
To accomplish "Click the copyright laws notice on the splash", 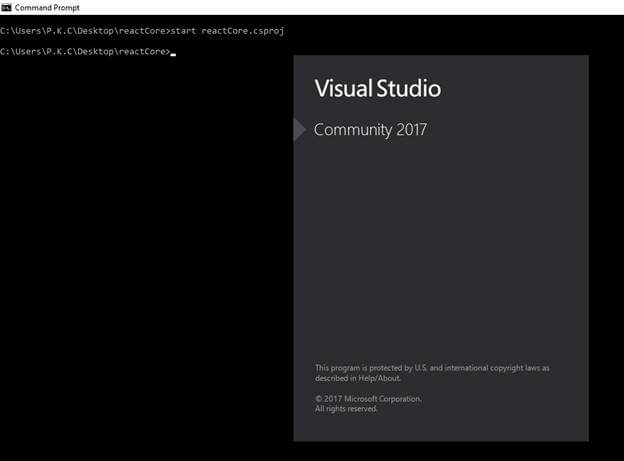I will click(432, 373).
